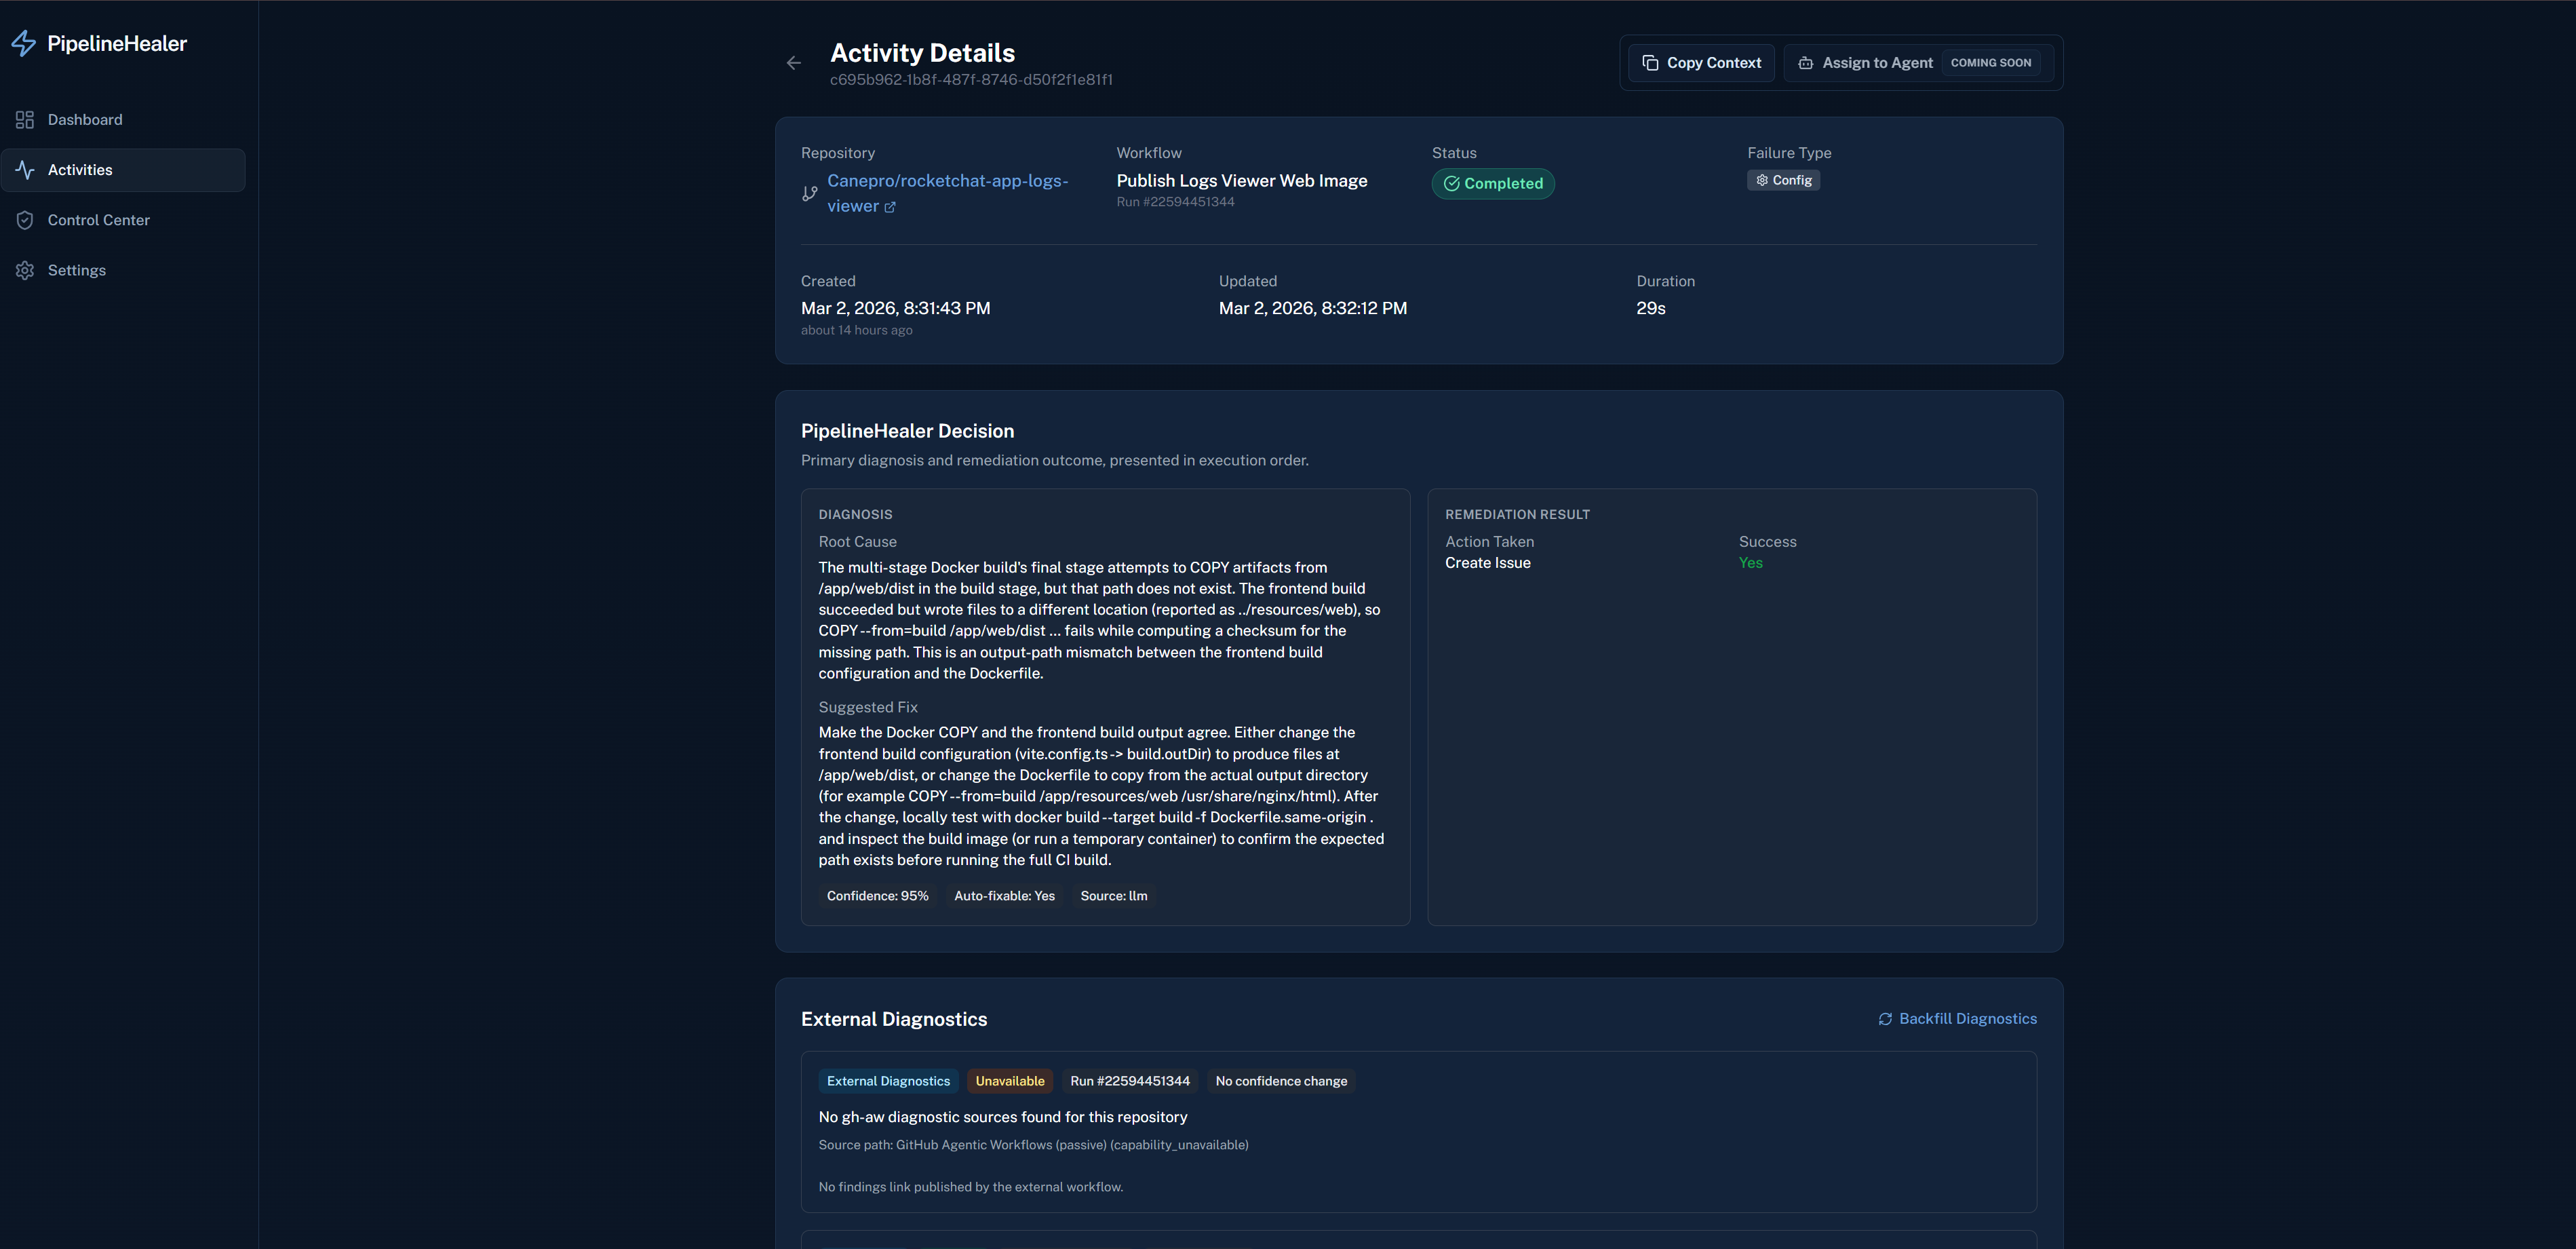Click the Control Center shield icon
Viewport: 2576px width, 1249px height.
(25, 220)
